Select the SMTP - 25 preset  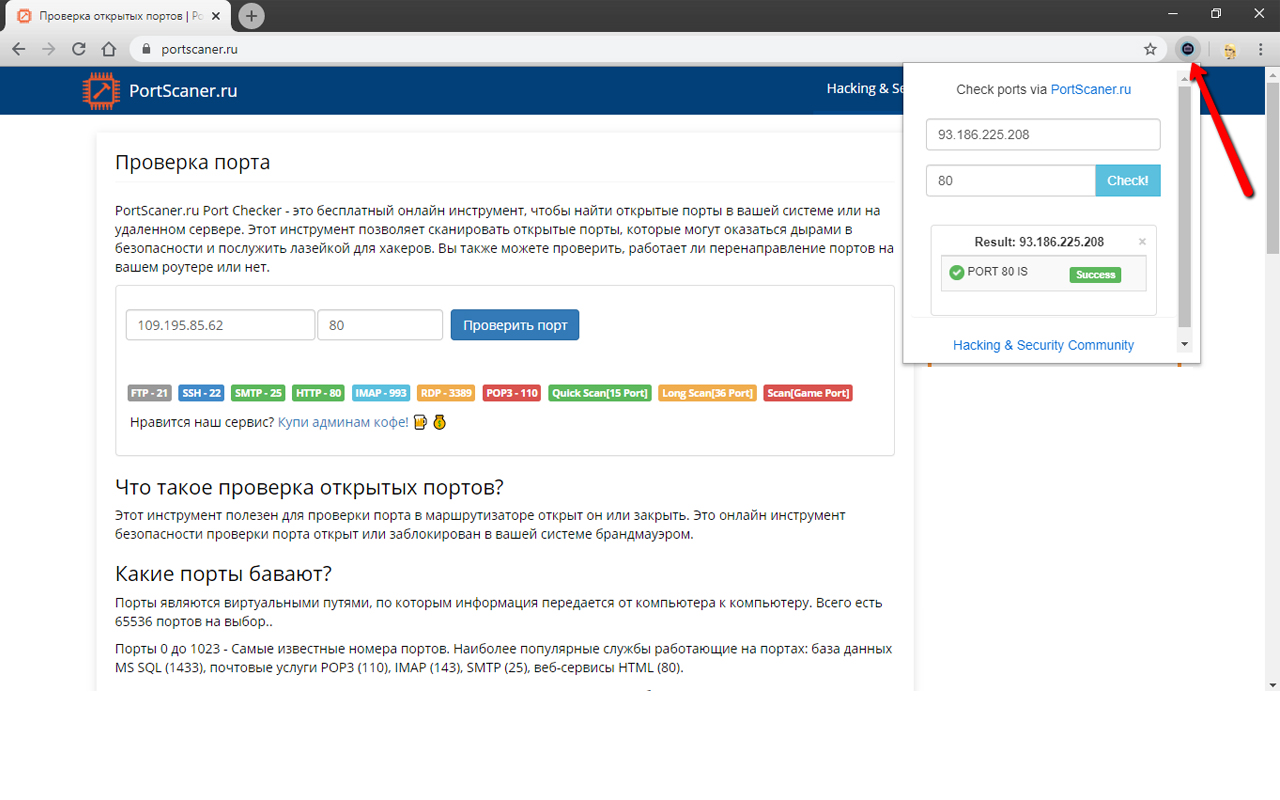258,393
